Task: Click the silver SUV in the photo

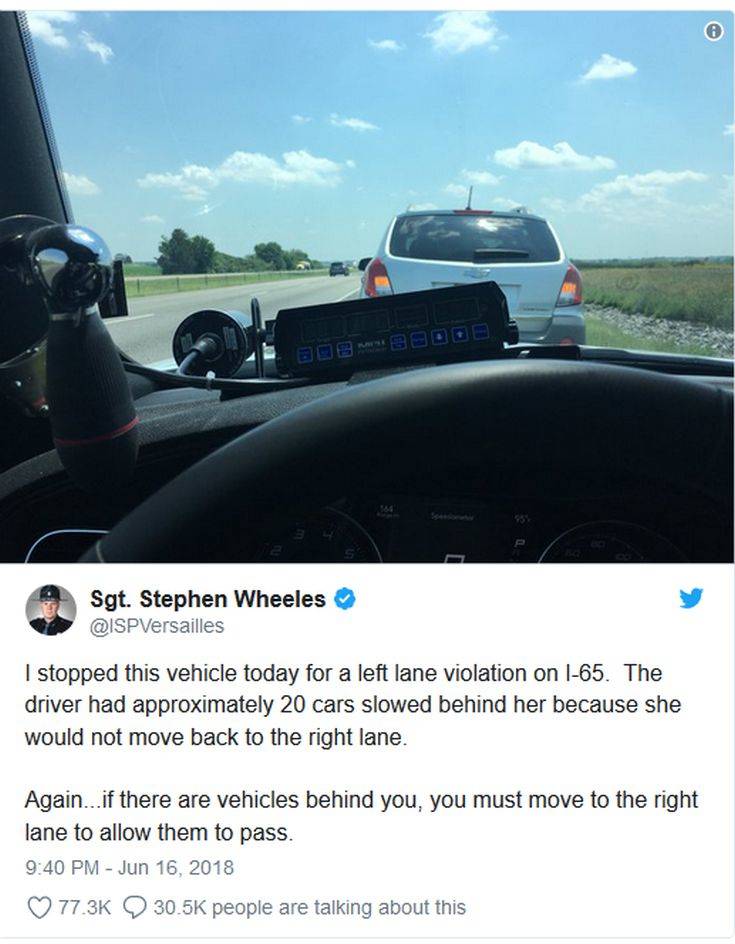Action: tap(473, 274)
